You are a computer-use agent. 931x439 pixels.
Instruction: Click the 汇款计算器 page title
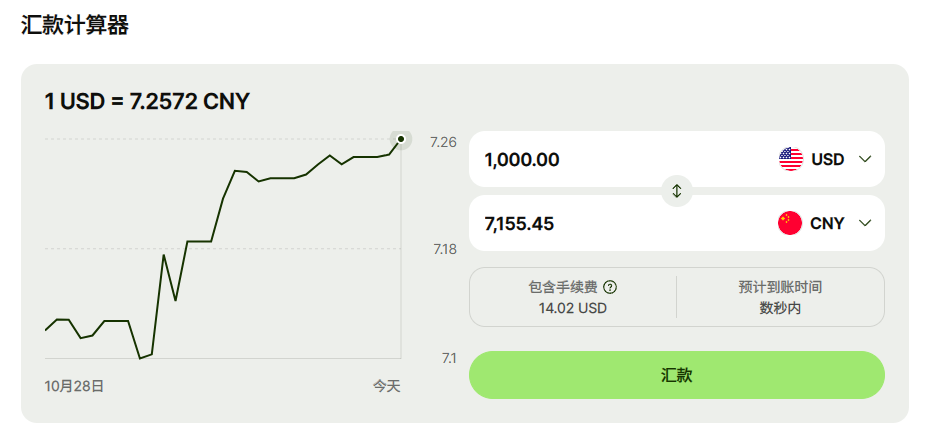tap(75, 25)
